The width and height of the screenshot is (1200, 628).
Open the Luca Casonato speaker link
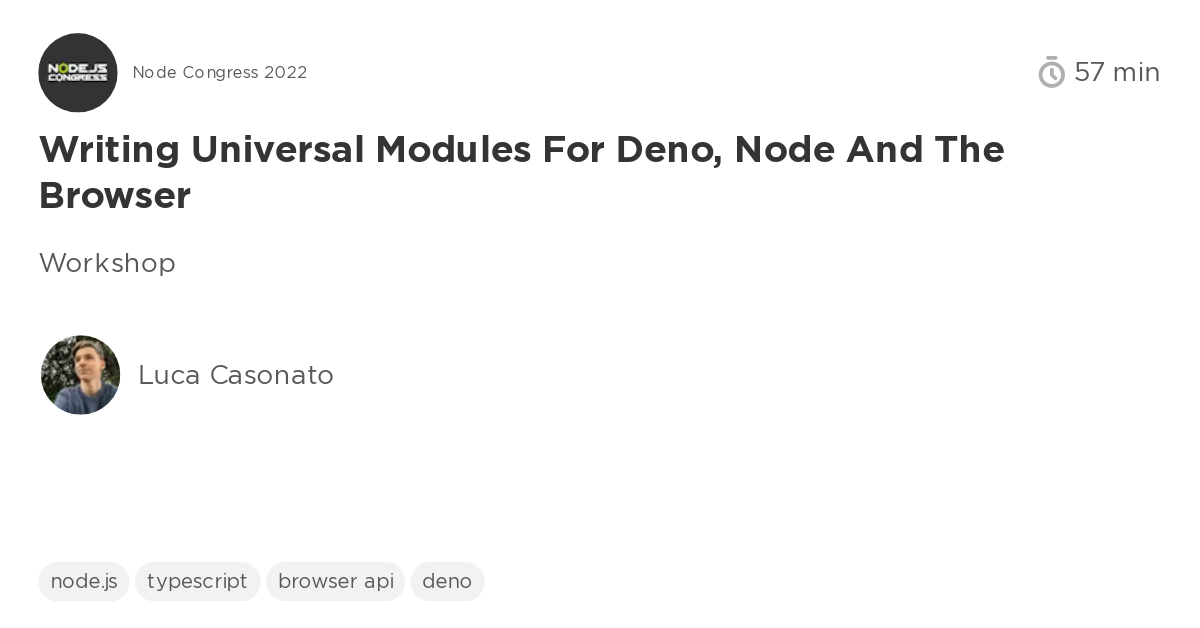click(236, 375)
